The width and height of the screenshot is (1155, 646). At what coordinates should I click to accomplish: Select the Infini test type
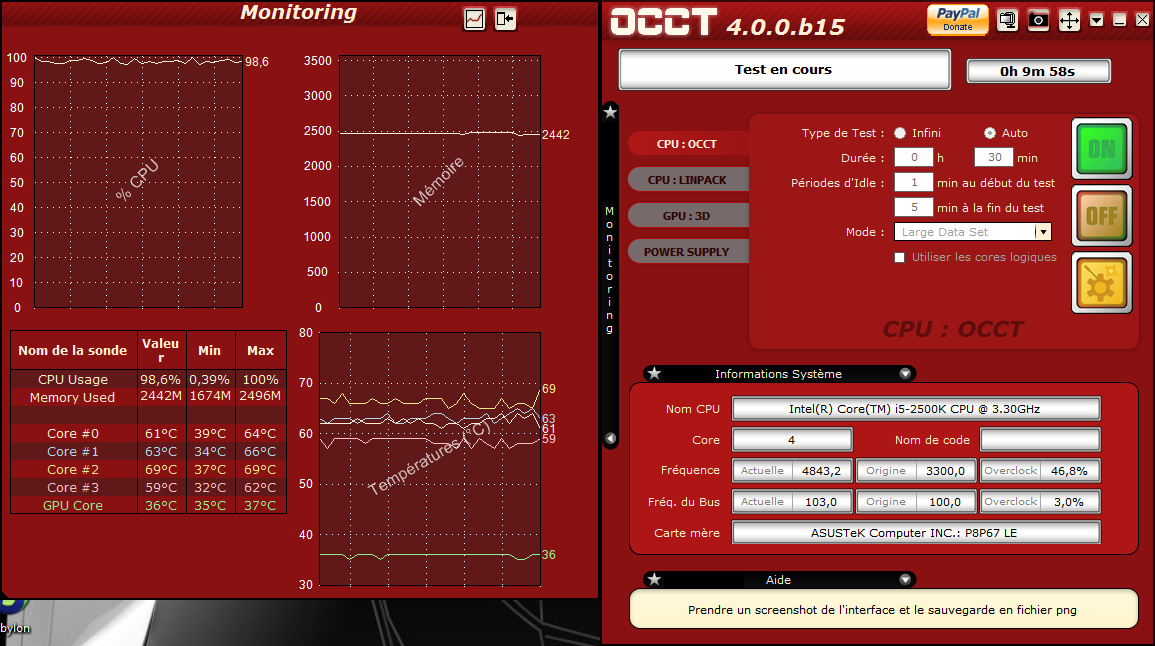tap(900, 133)
